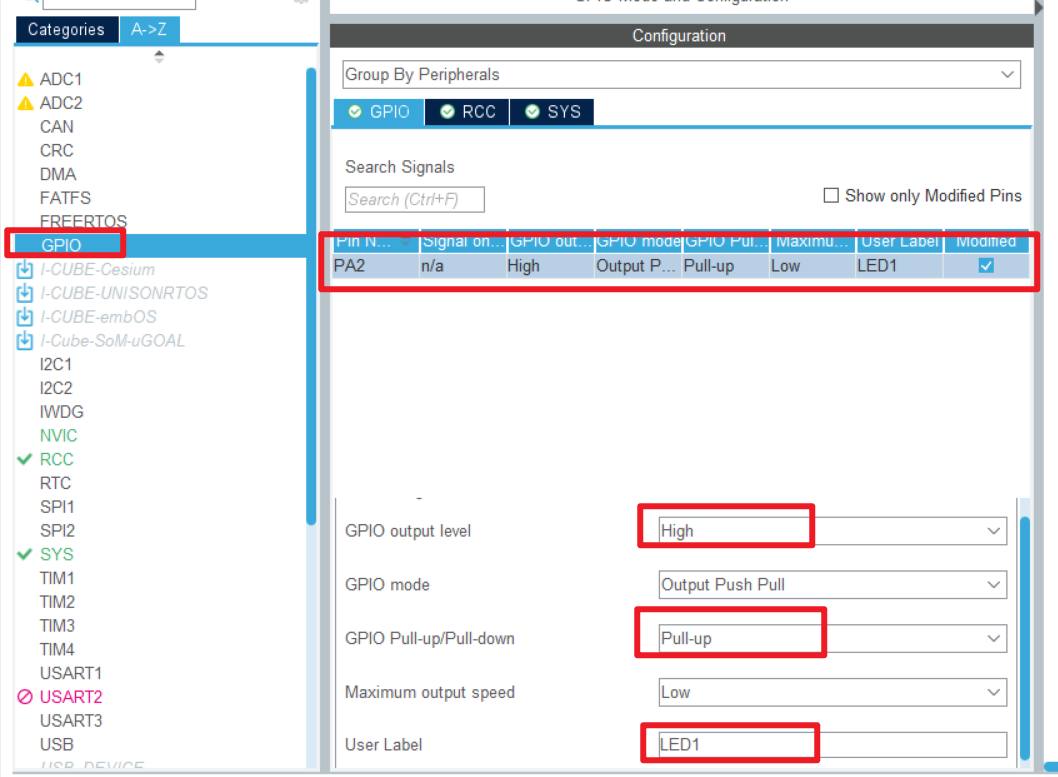
Task: Sort by the Signal on Pin column header
Action: tap(463, 241)
